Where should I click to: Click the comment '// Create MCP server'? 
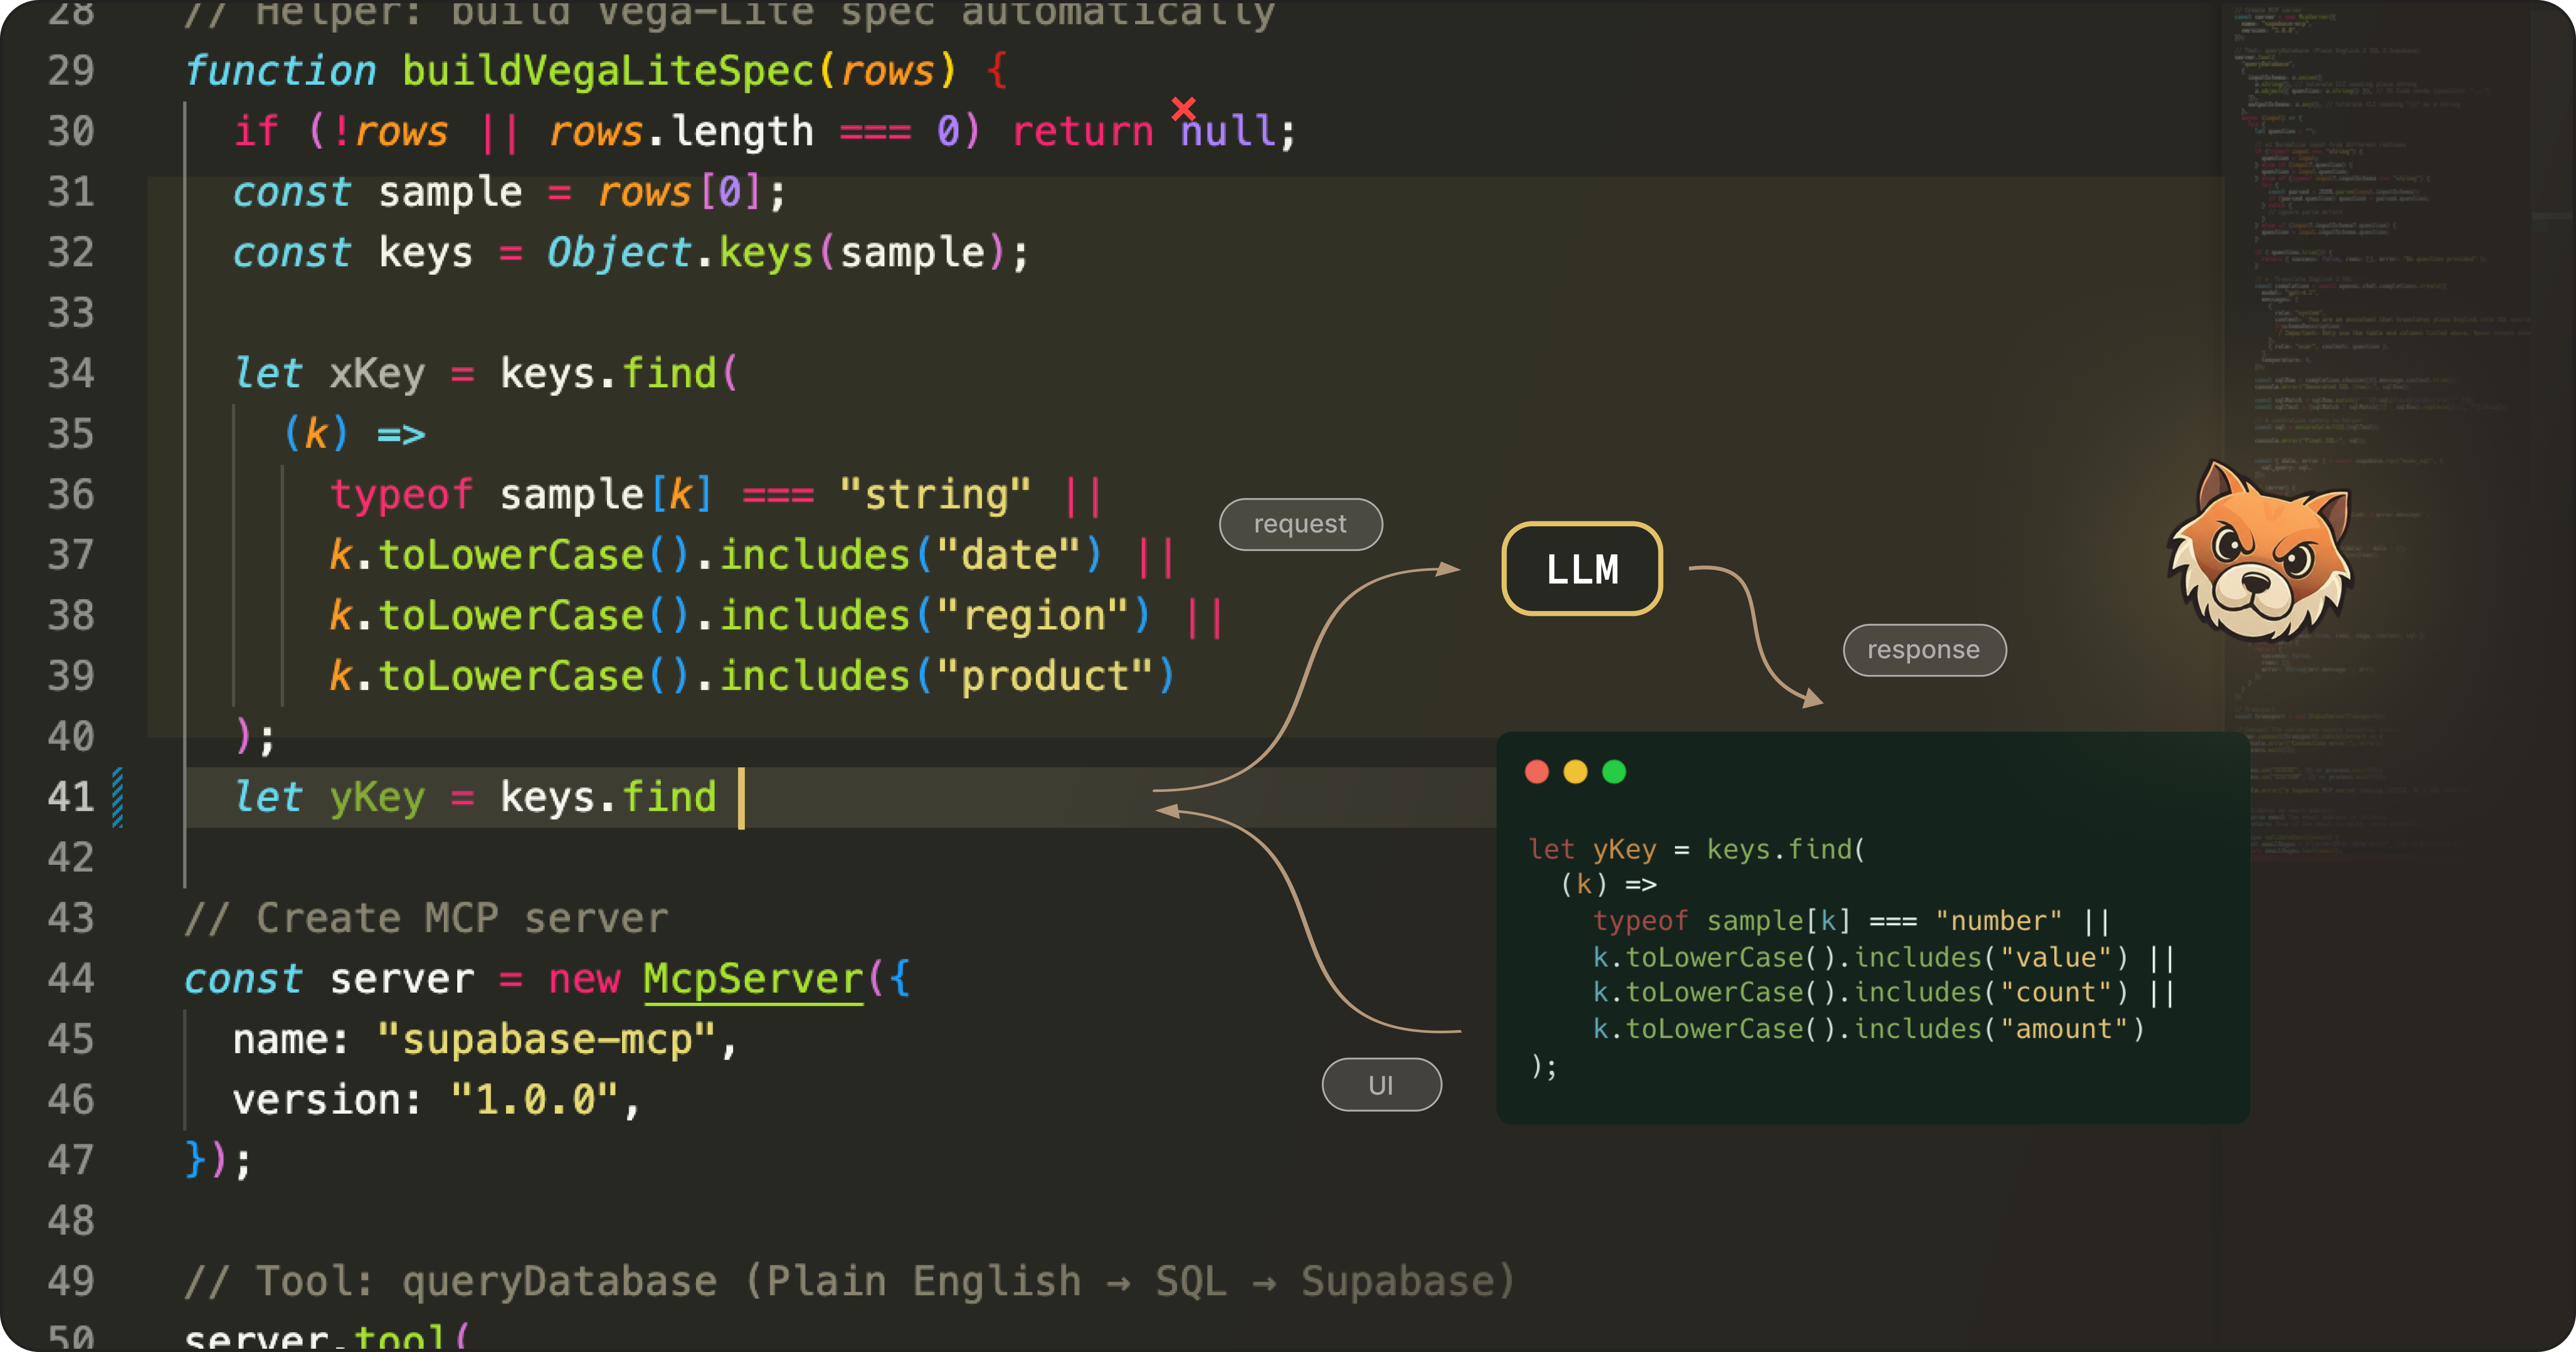pyautogui.click(x=426, y=918)
